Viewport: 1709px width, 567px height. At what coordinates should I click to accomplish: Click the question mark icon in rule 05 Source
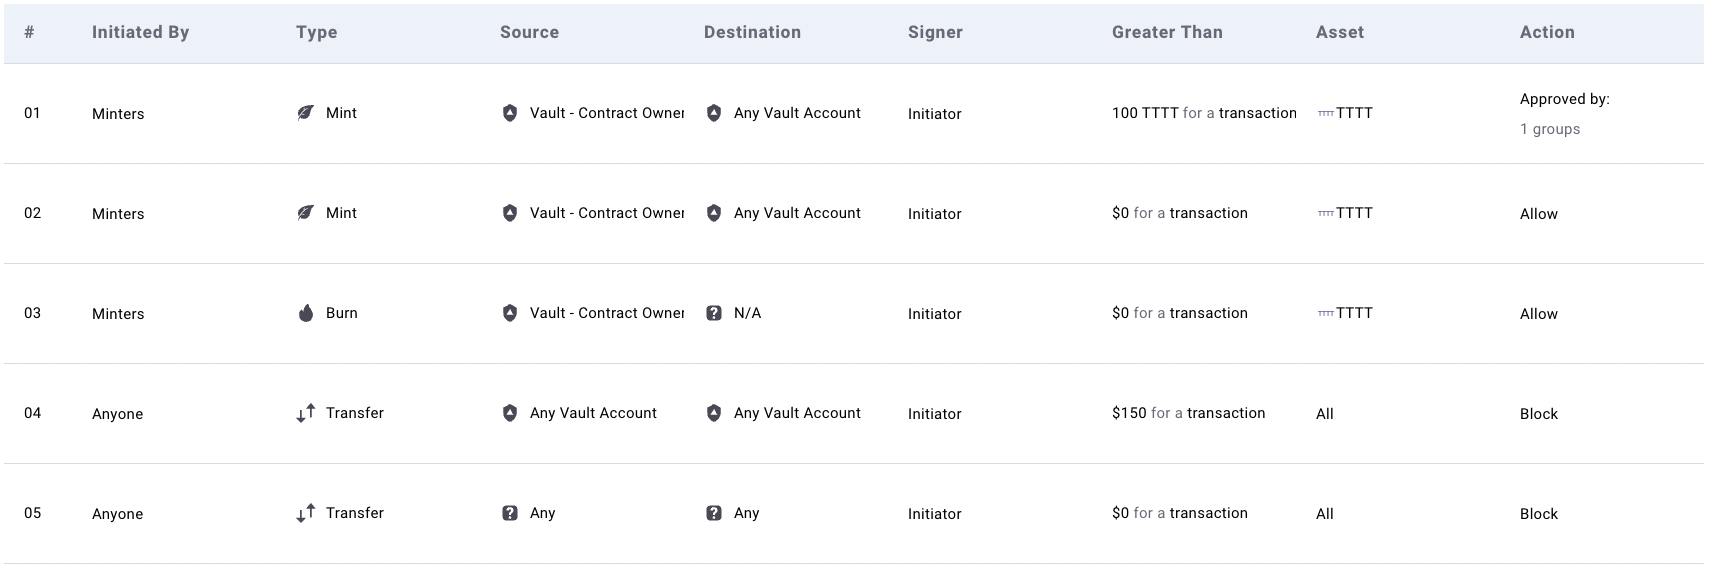(x=510, y=513)
